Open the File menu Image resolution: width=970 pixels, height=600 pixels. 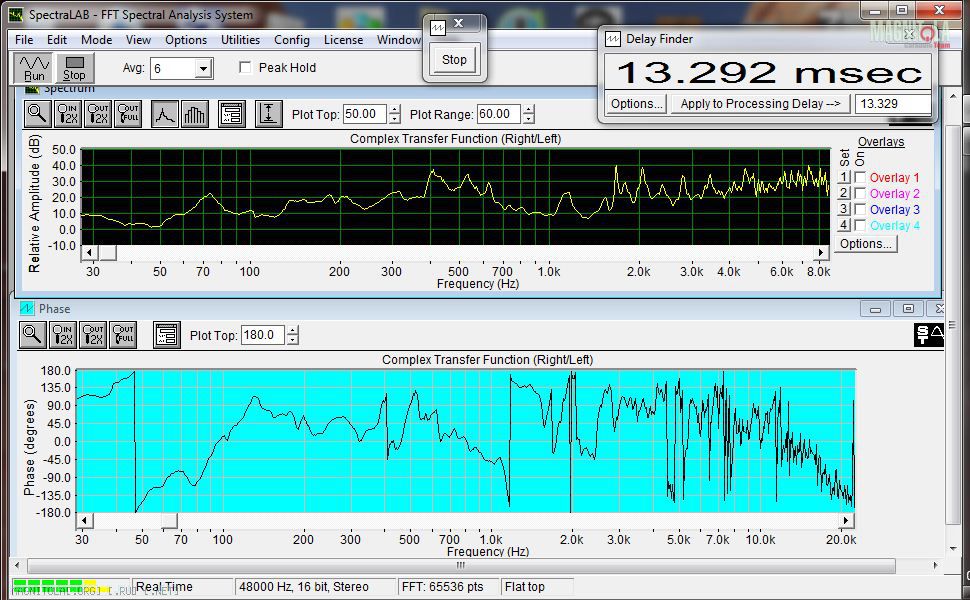point(24,40)
